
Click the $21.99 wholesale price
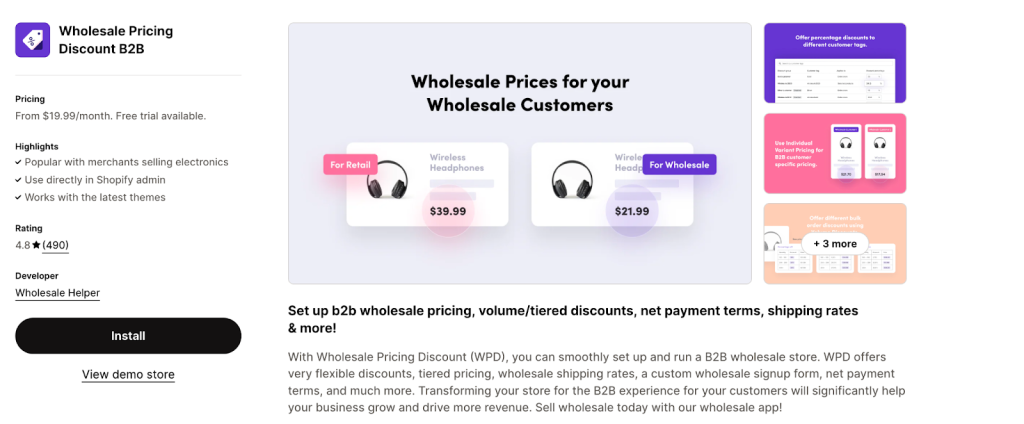click(x=630, y=211)
